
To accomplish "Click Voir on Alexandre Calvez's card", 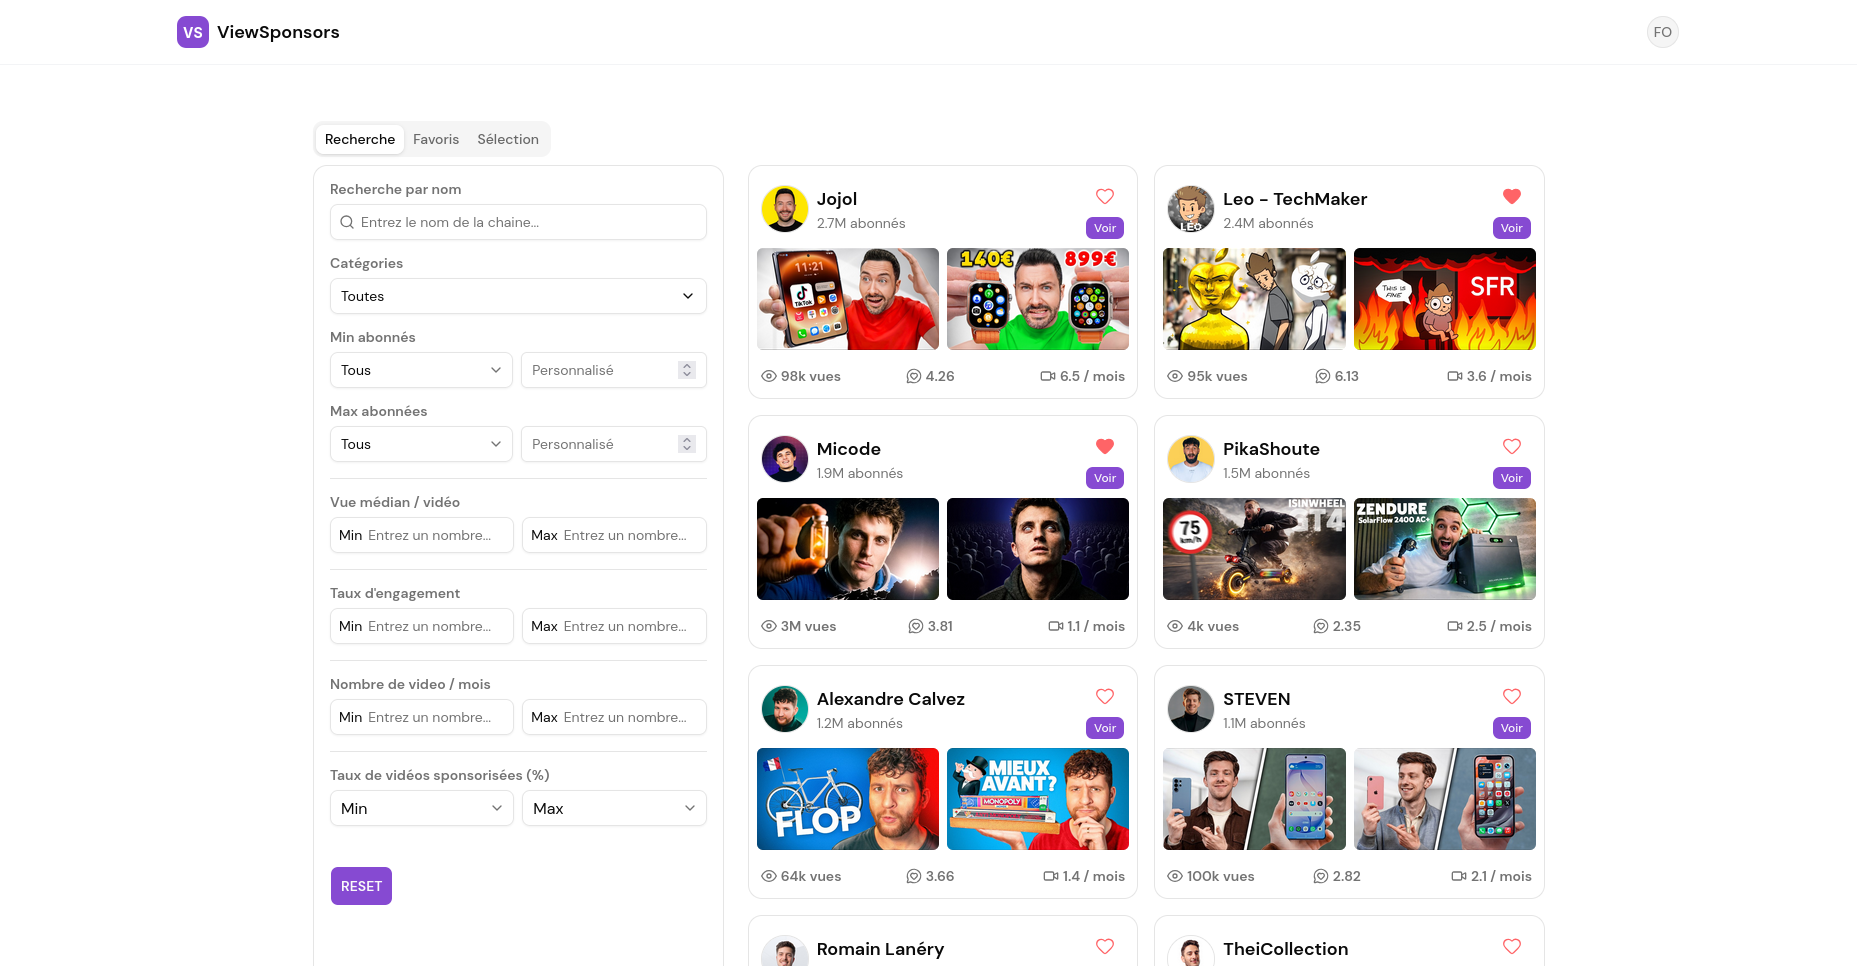I will point(1105,728).
